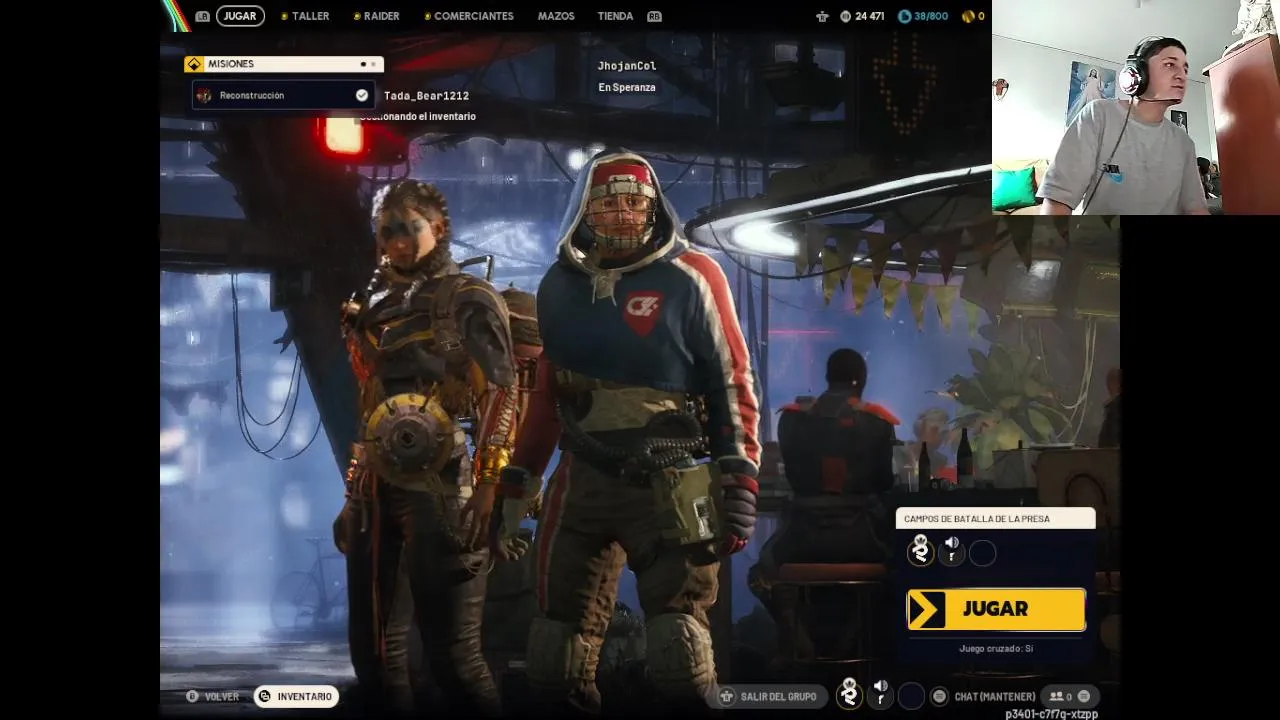Click the first squad avatar in bottom bar
1280x720 pixels.
849,694
